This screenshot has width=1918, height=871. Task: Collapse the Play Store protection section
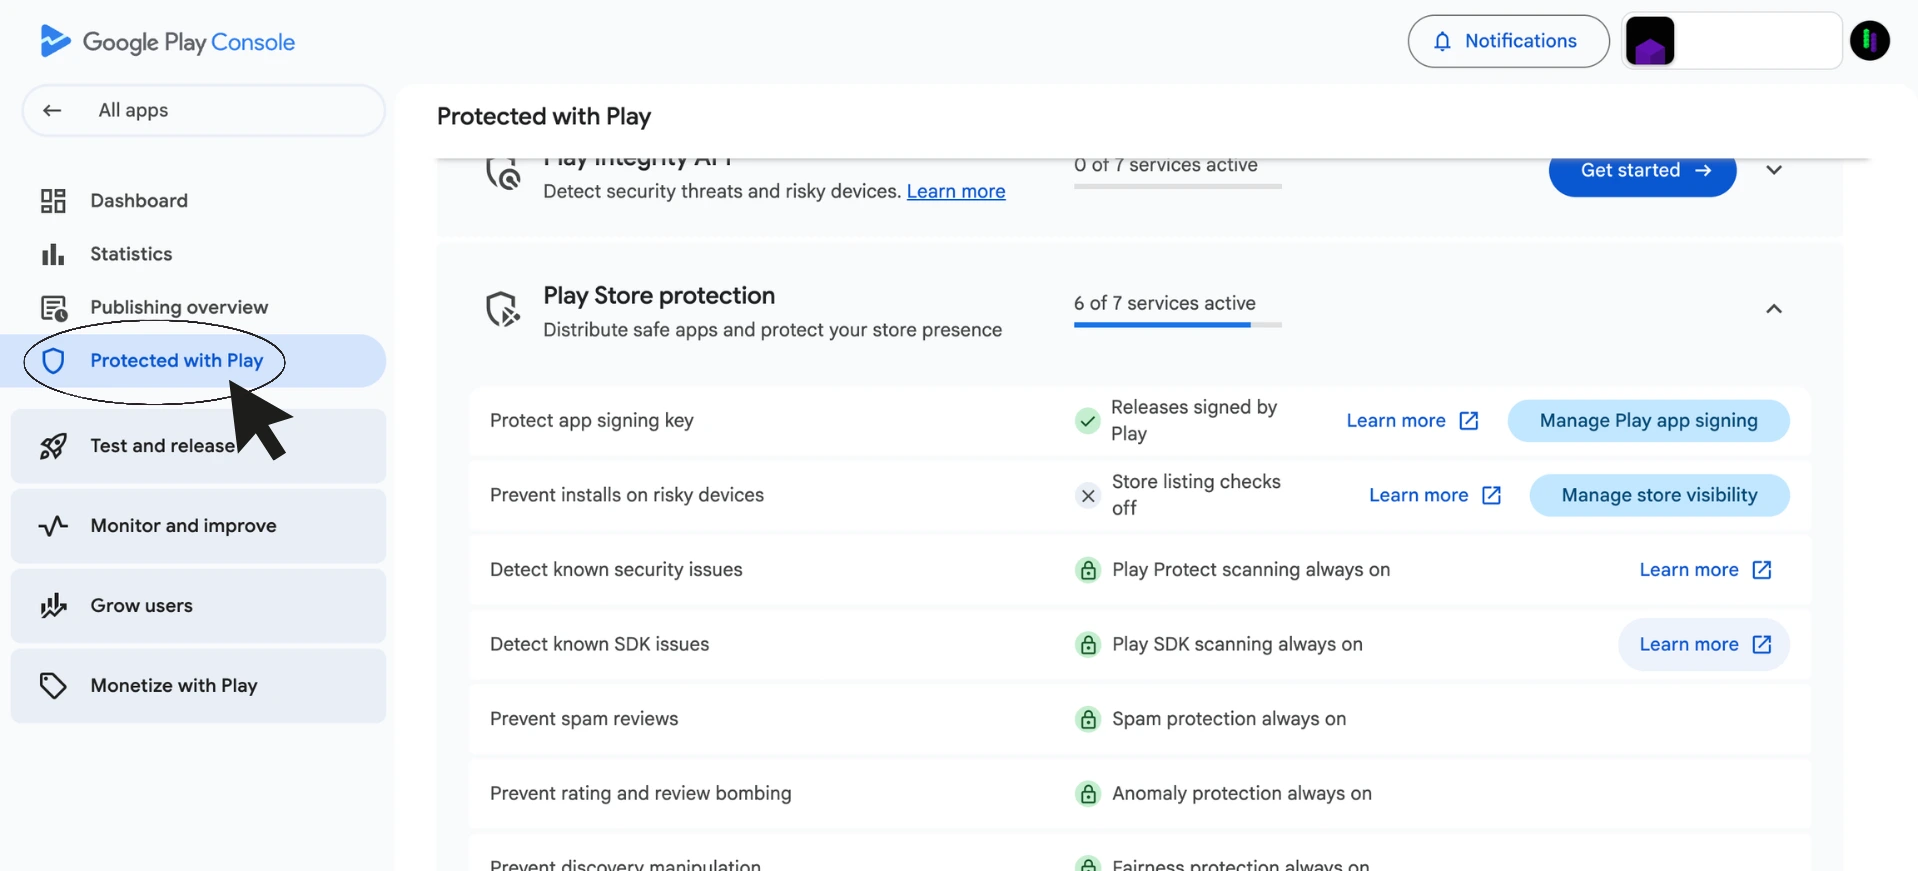(1774, 309)
